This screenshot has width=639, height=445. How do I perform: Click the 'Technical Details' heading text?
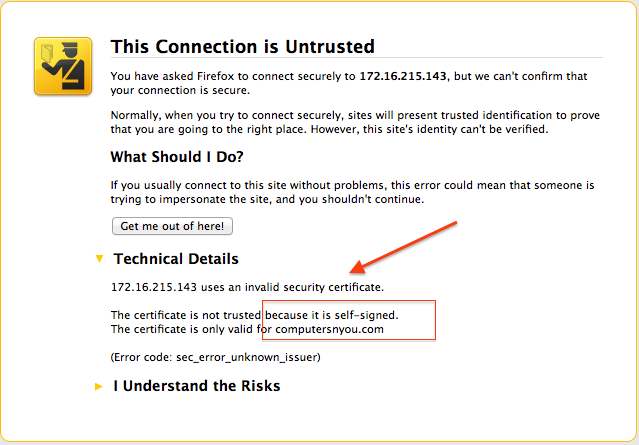pyautogui.click(x=176, y=259)
